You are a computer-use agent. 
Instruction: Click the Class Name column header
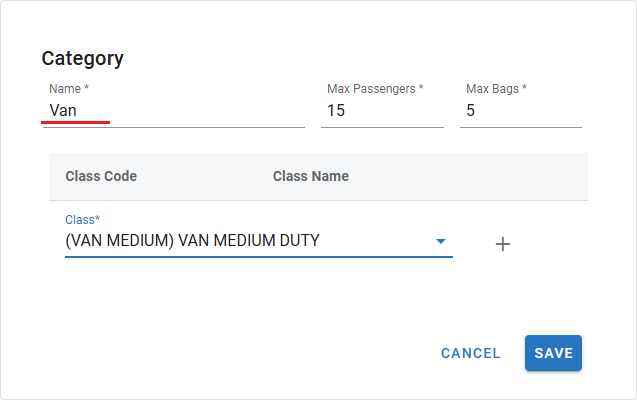(x=310, y=176)
